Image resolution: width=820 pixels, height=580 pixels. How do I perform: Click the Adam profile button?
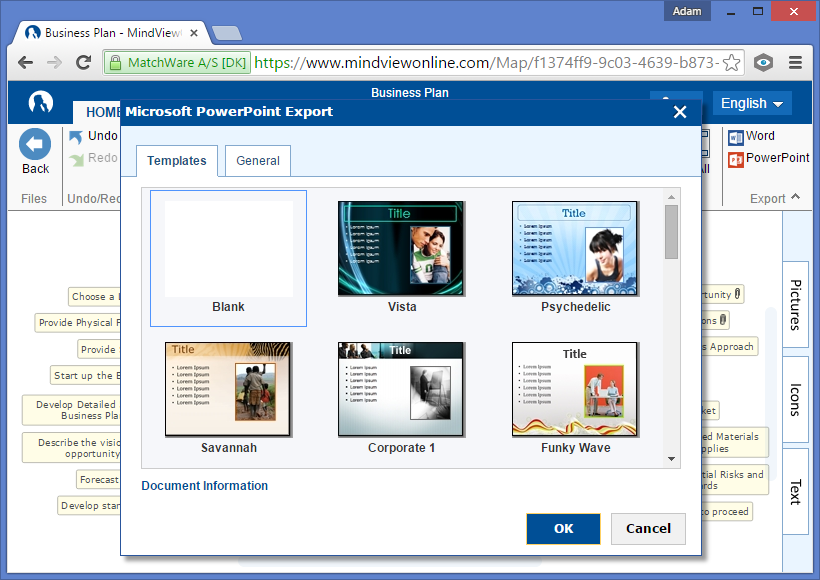tap(687, 11)
